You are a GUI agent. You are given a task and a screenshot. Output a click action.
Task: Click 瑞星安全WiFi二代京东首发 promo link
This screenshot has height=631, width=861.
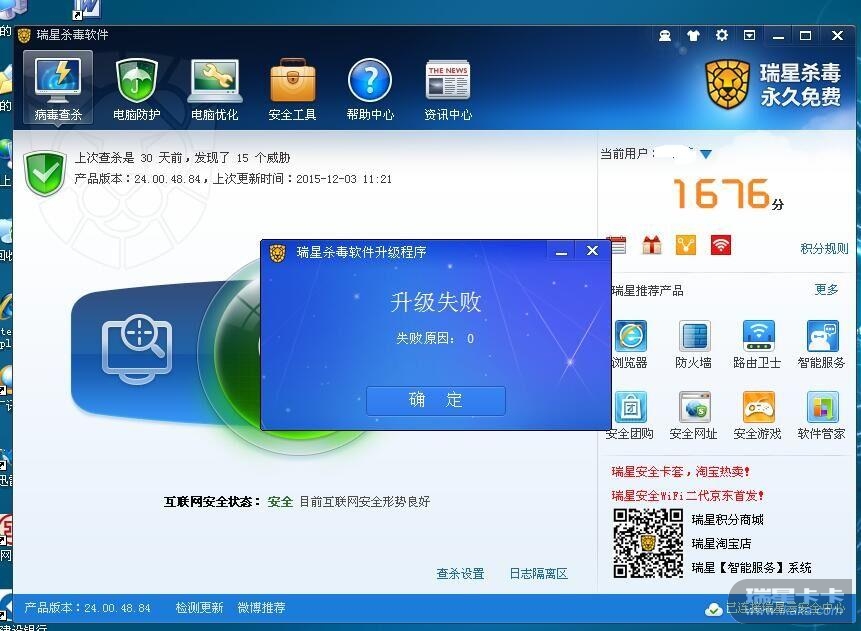coord(687,496)
